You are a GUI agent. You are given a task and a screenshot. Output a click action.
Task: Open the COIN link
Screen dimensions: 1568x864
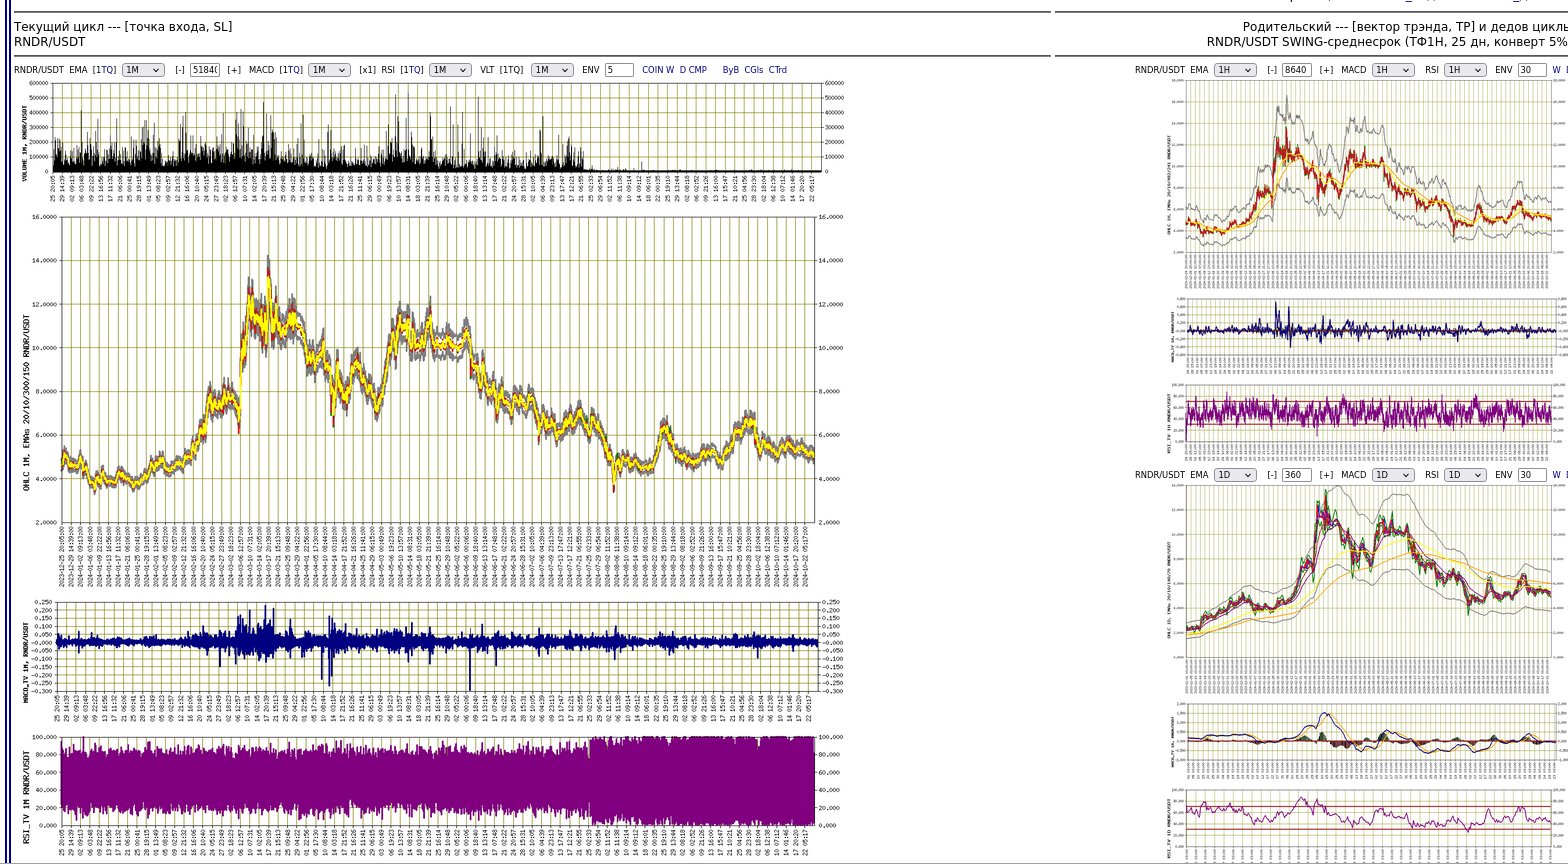tap(653, 70)
